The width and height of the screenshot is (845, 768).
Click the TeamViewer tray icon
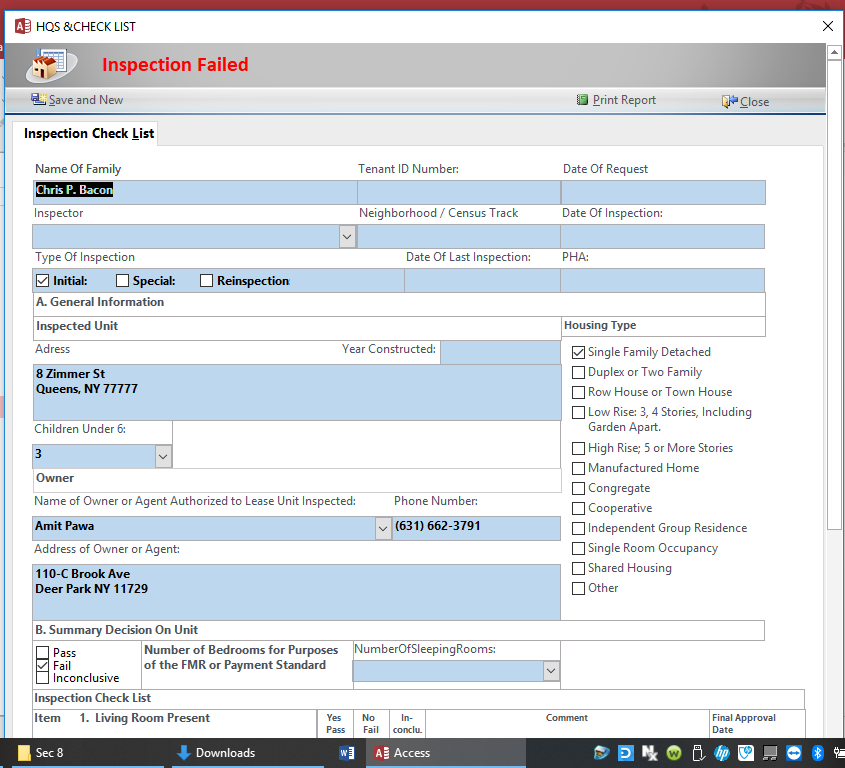(794, 752)
